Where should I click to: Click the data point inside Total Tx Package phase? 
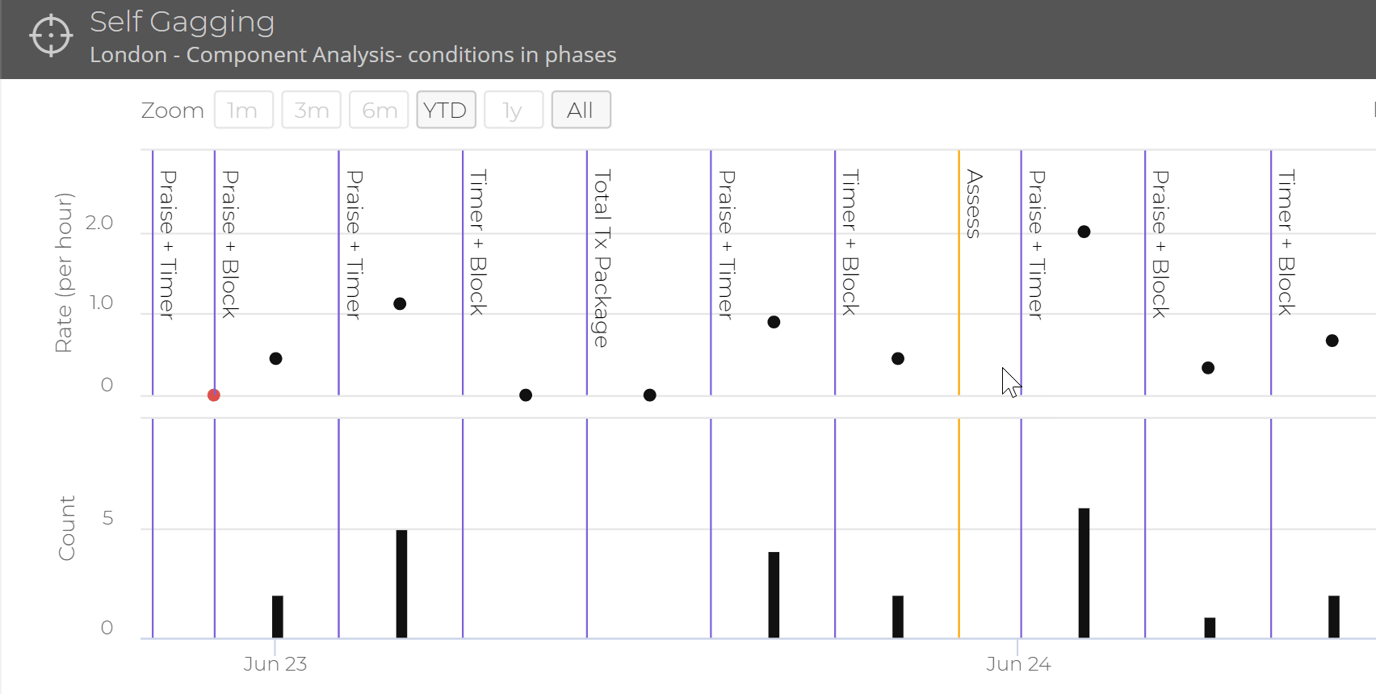coord(651,395)
